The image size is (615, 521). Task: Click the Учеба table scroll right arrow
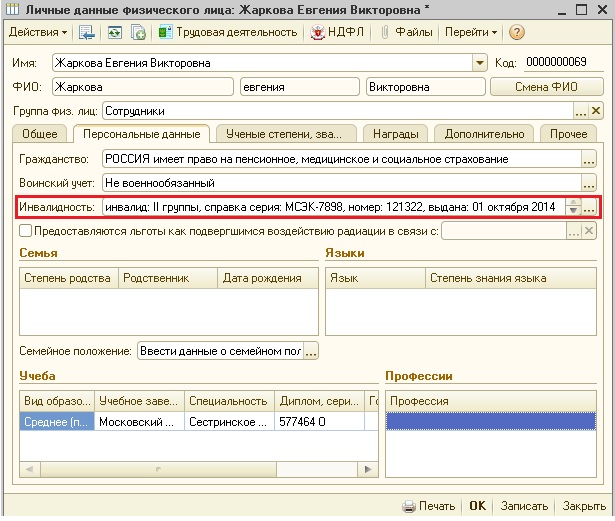(368, 469)
